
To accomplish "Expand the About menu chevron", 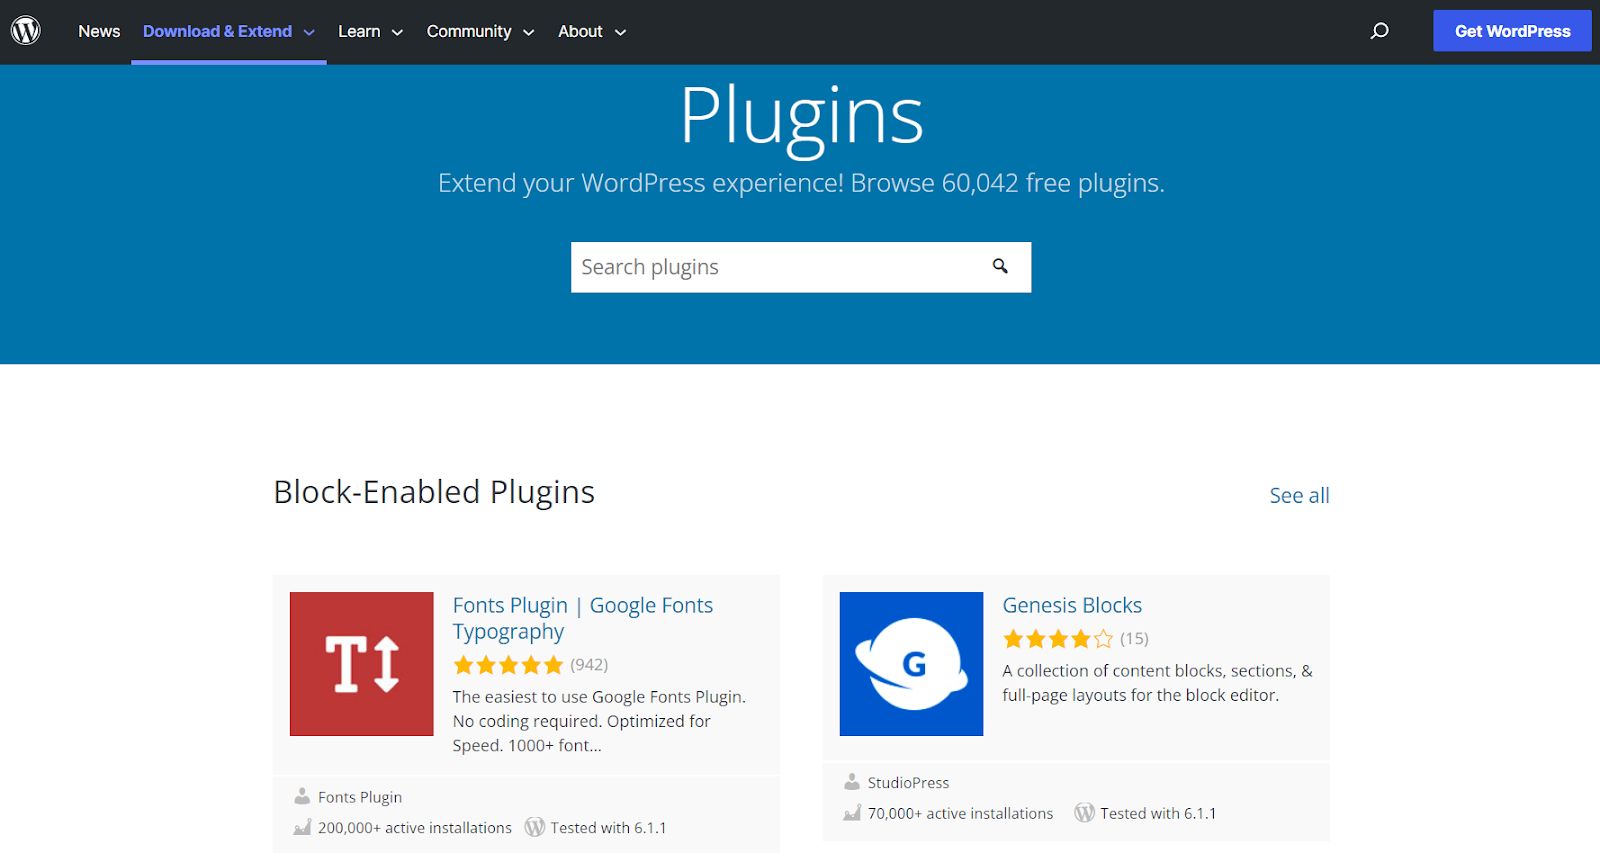I will (x=620, y=32).
